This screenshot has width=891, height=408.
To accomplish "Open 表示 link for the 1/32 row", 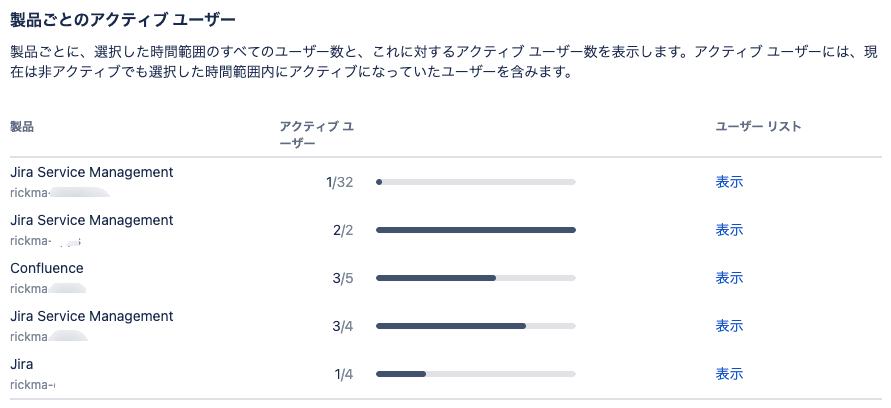I will click(x=729, y=182).
